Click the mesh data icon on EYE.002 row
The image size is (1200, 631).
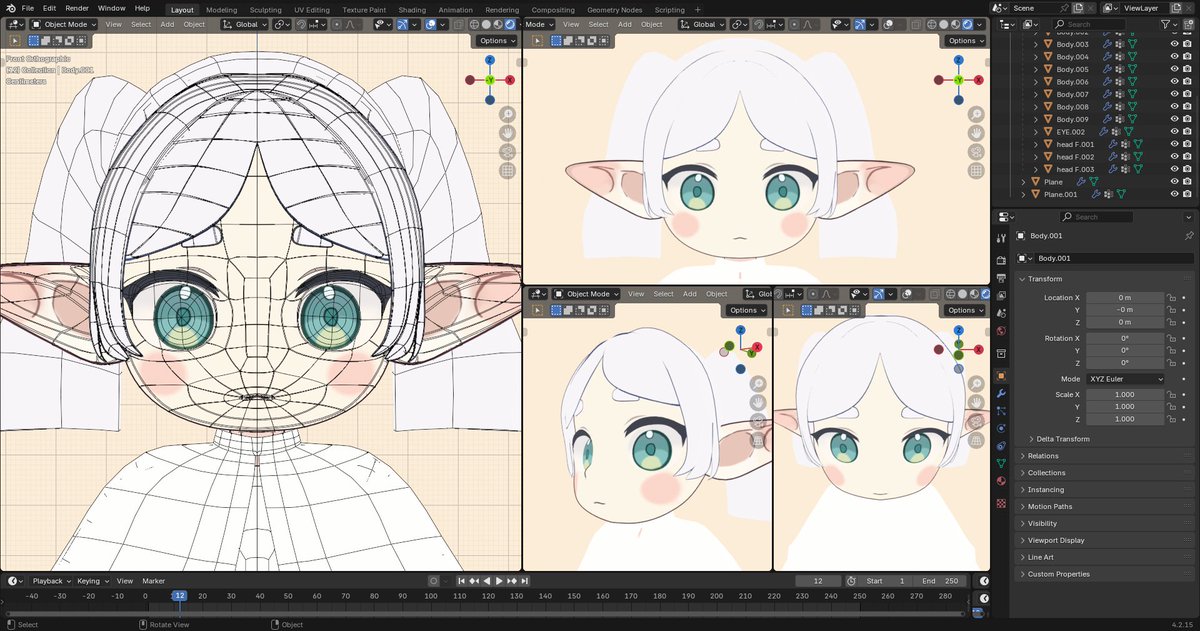[x=1128, y=132]
